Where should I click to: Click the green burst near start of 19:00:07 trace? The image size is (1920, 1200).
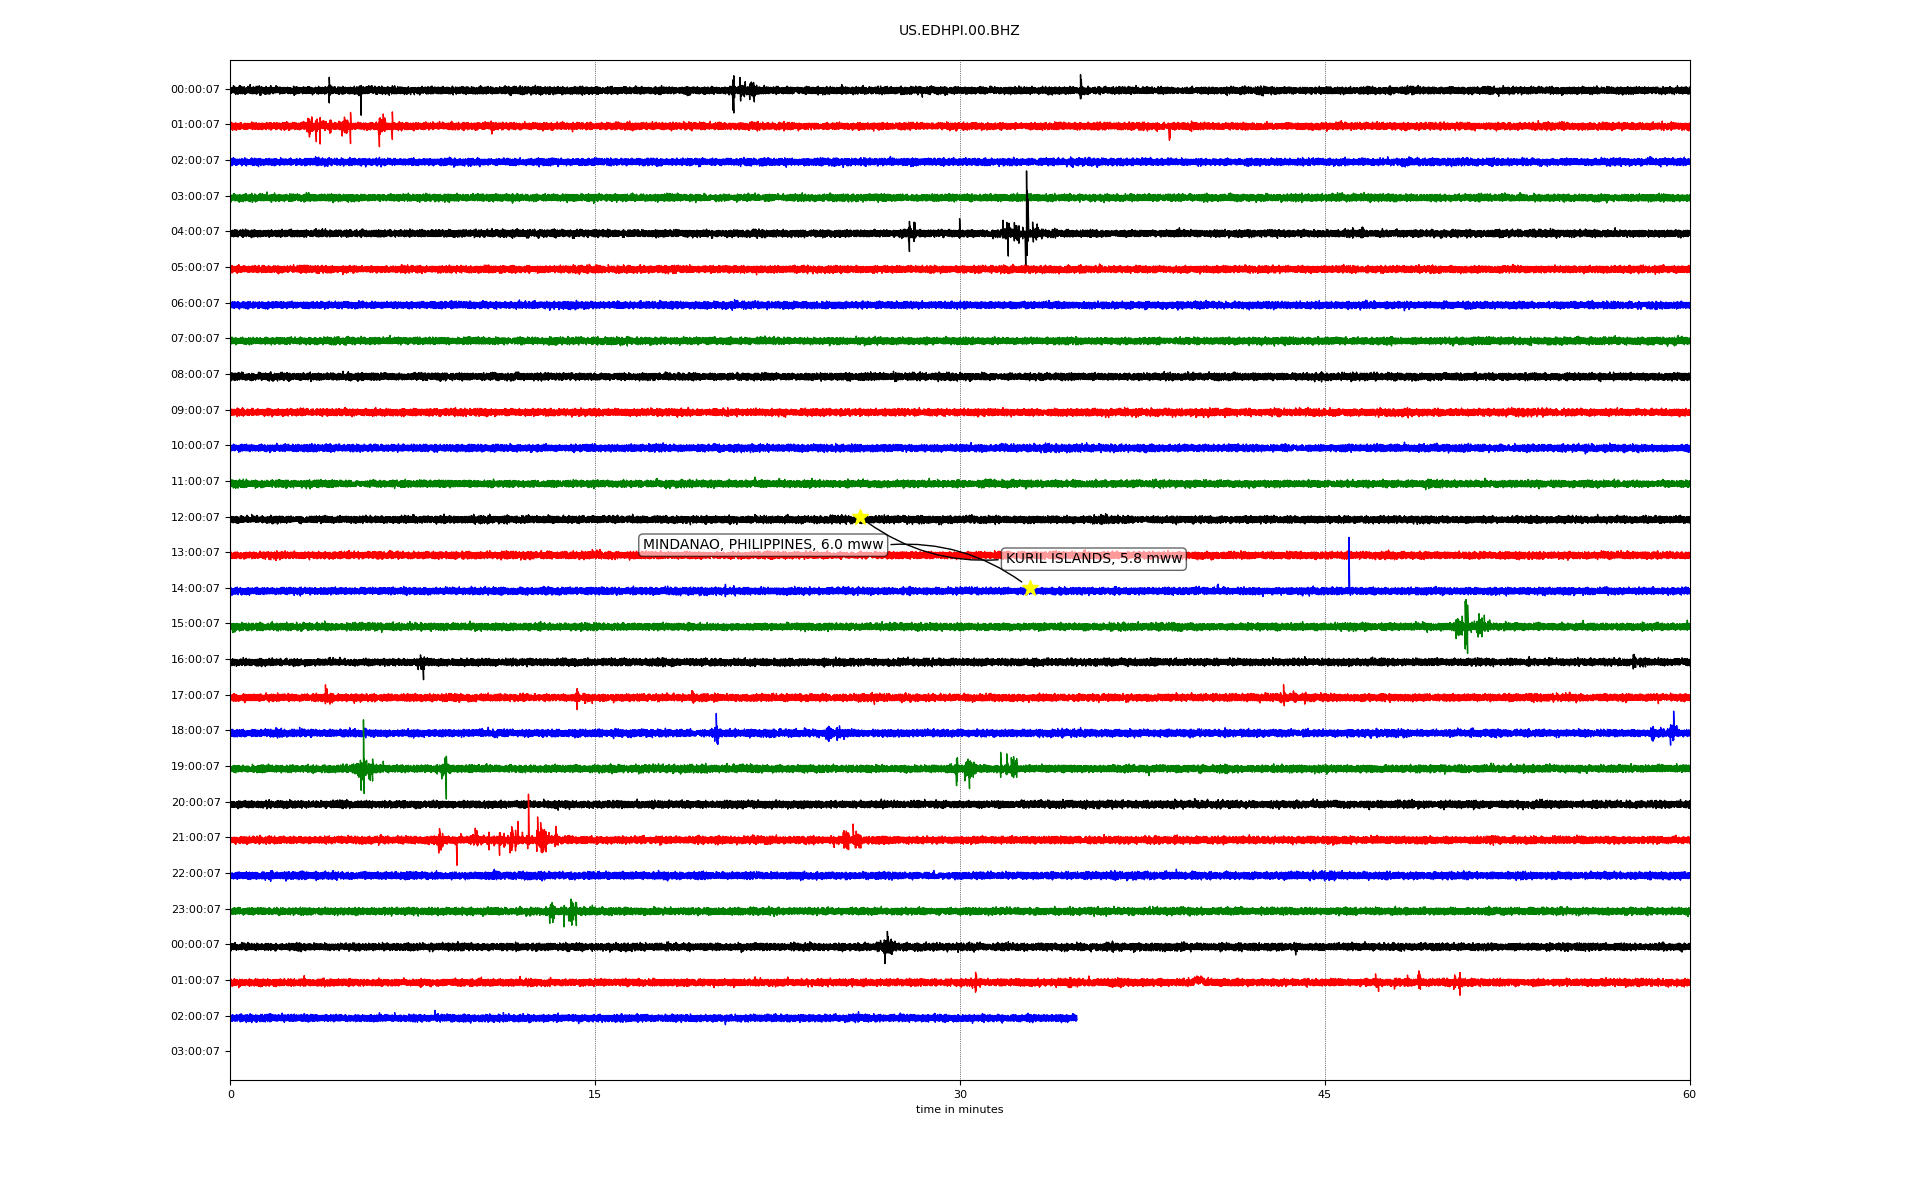click(x=364, y=767)
